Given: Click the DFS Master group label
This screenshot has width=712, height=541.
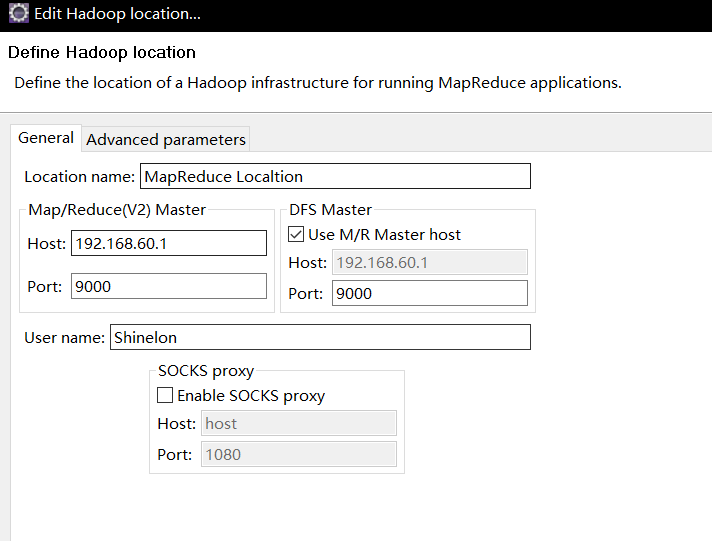Looking at the screenshot, I should [330, 210].
